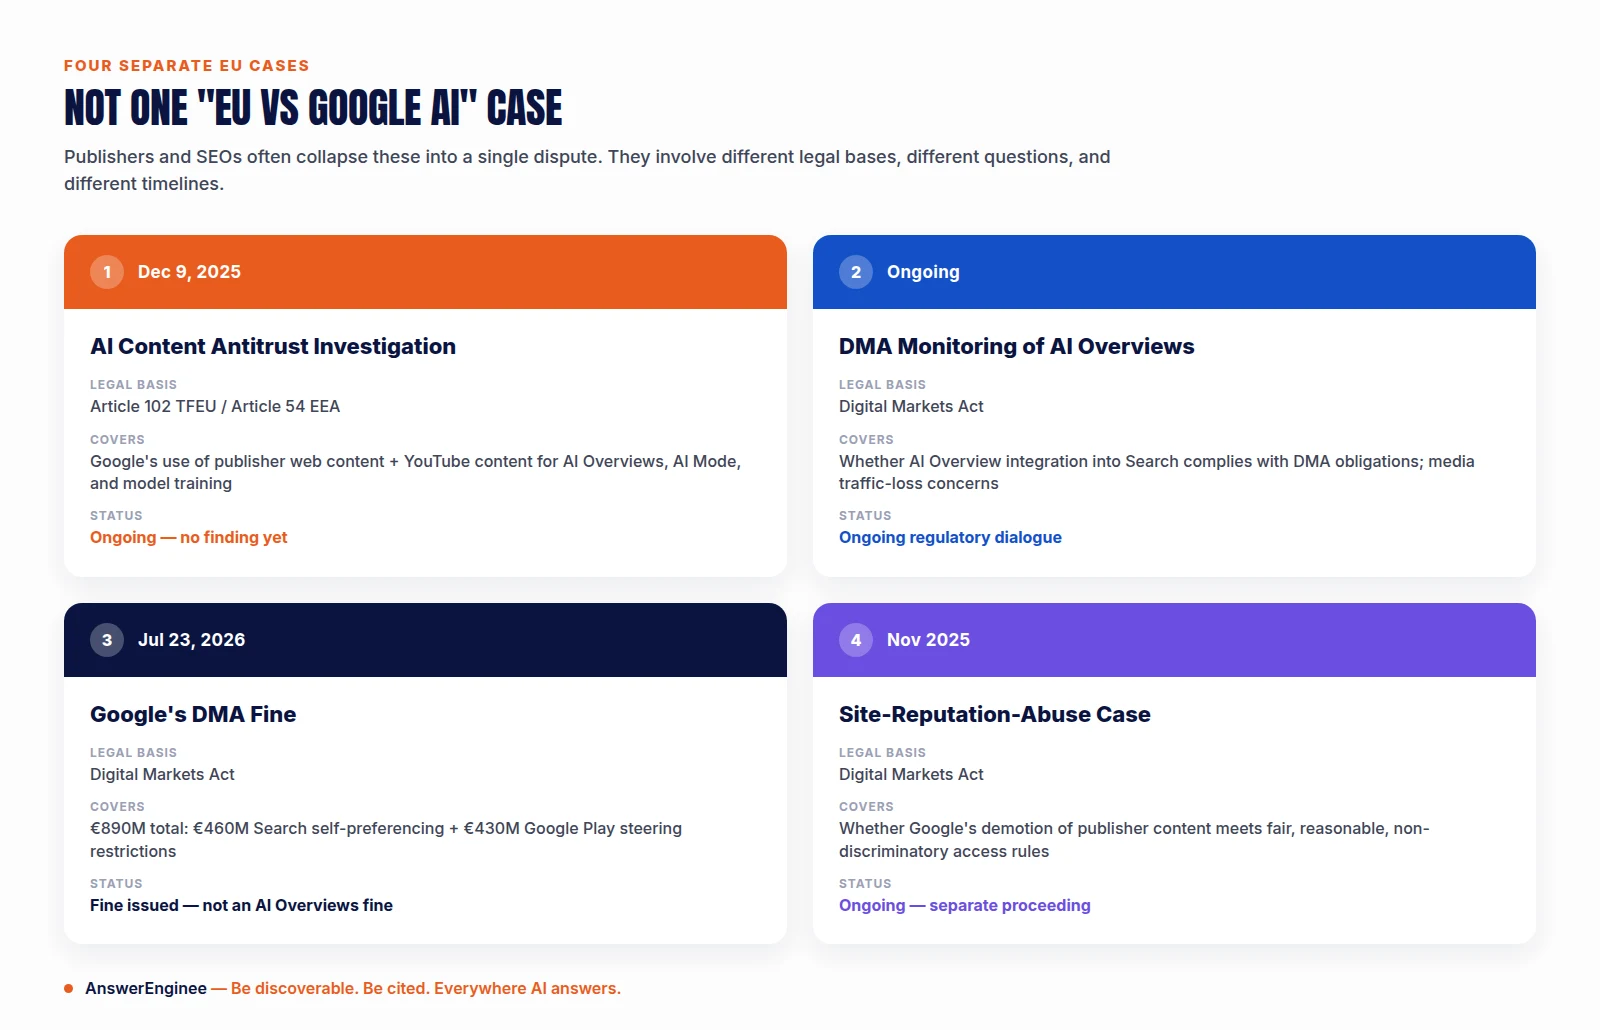Click covers text 'Google's use of publisher web content'
The image size is (1600, 1030).
point(415,472)
